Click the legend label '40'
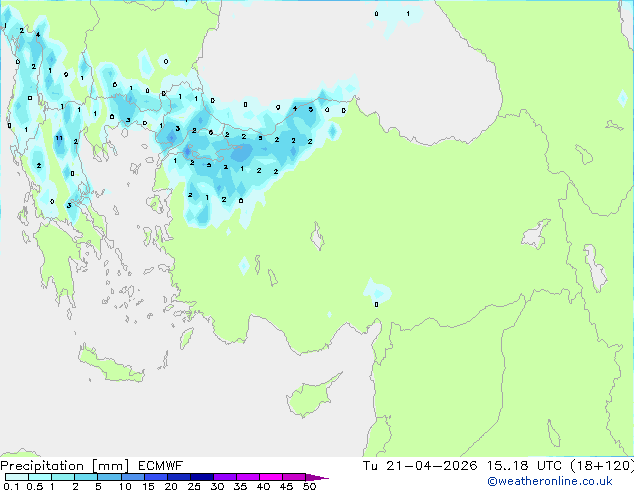 pos(263,486)
